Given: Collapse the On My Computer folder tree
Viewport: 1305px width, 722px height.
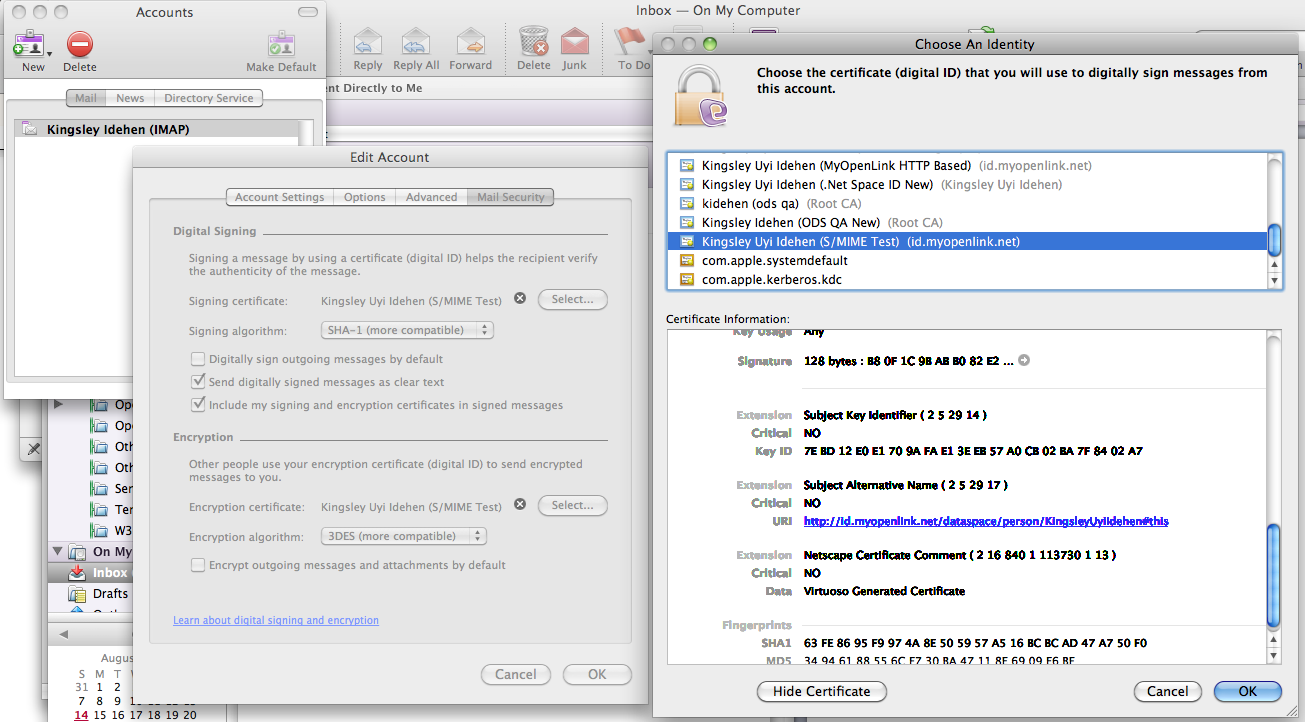Looking at the screenshot, I should (57, 551).
